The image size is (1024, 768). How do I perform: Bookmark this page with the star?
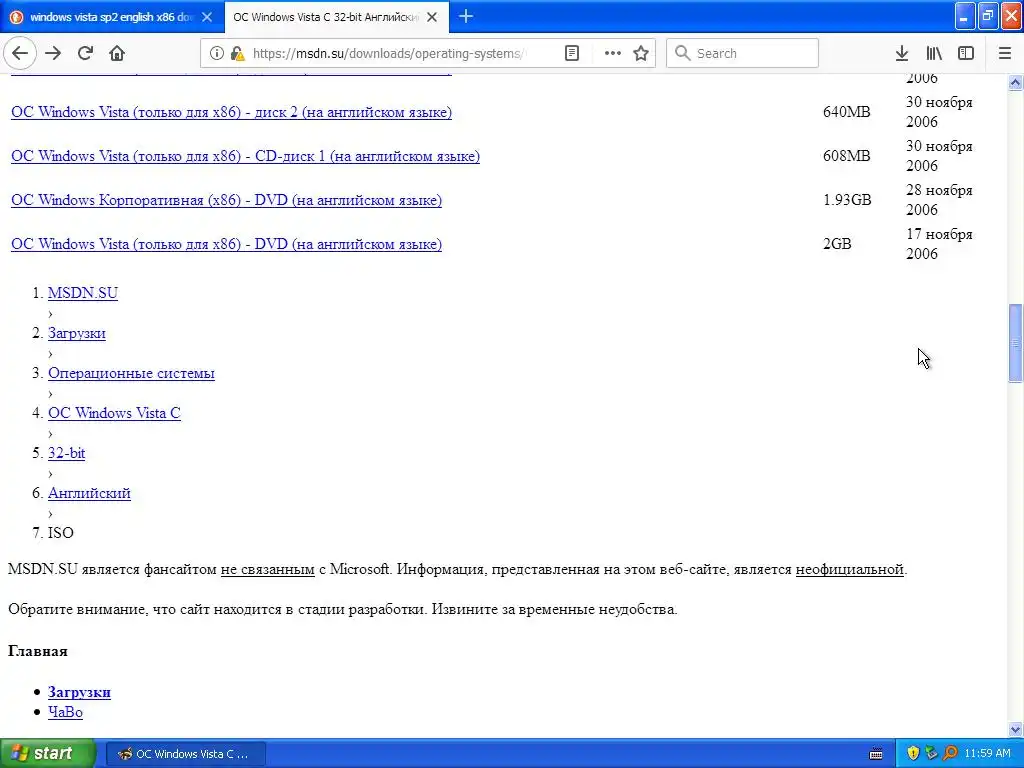tap(641, 54)
